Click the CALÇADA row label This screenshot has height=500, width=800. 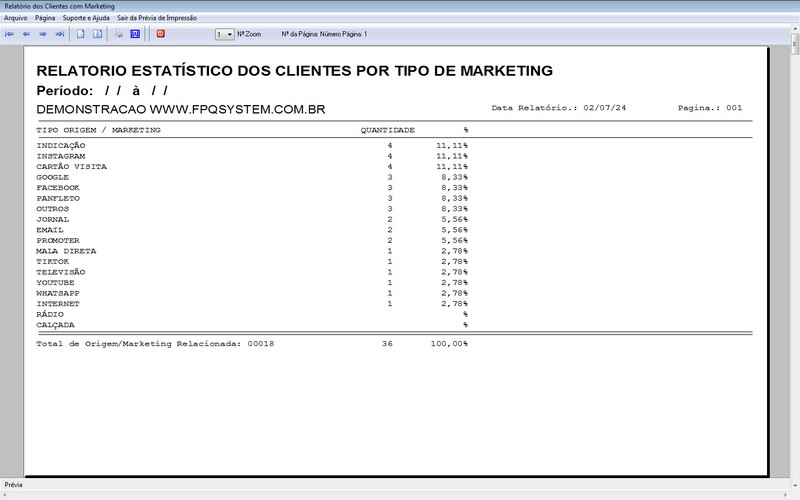(x=55, y=325)
